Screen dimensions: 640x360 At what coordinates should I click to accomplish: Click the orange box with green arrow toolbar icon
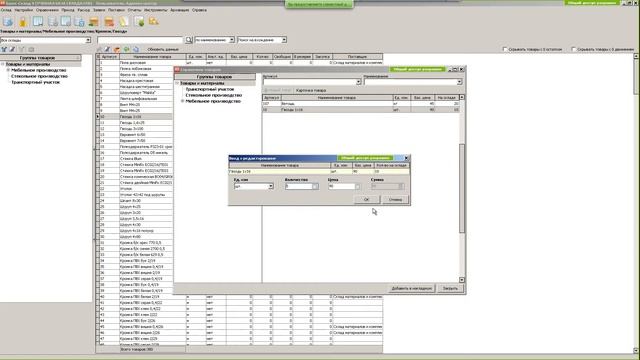point(94,22)
